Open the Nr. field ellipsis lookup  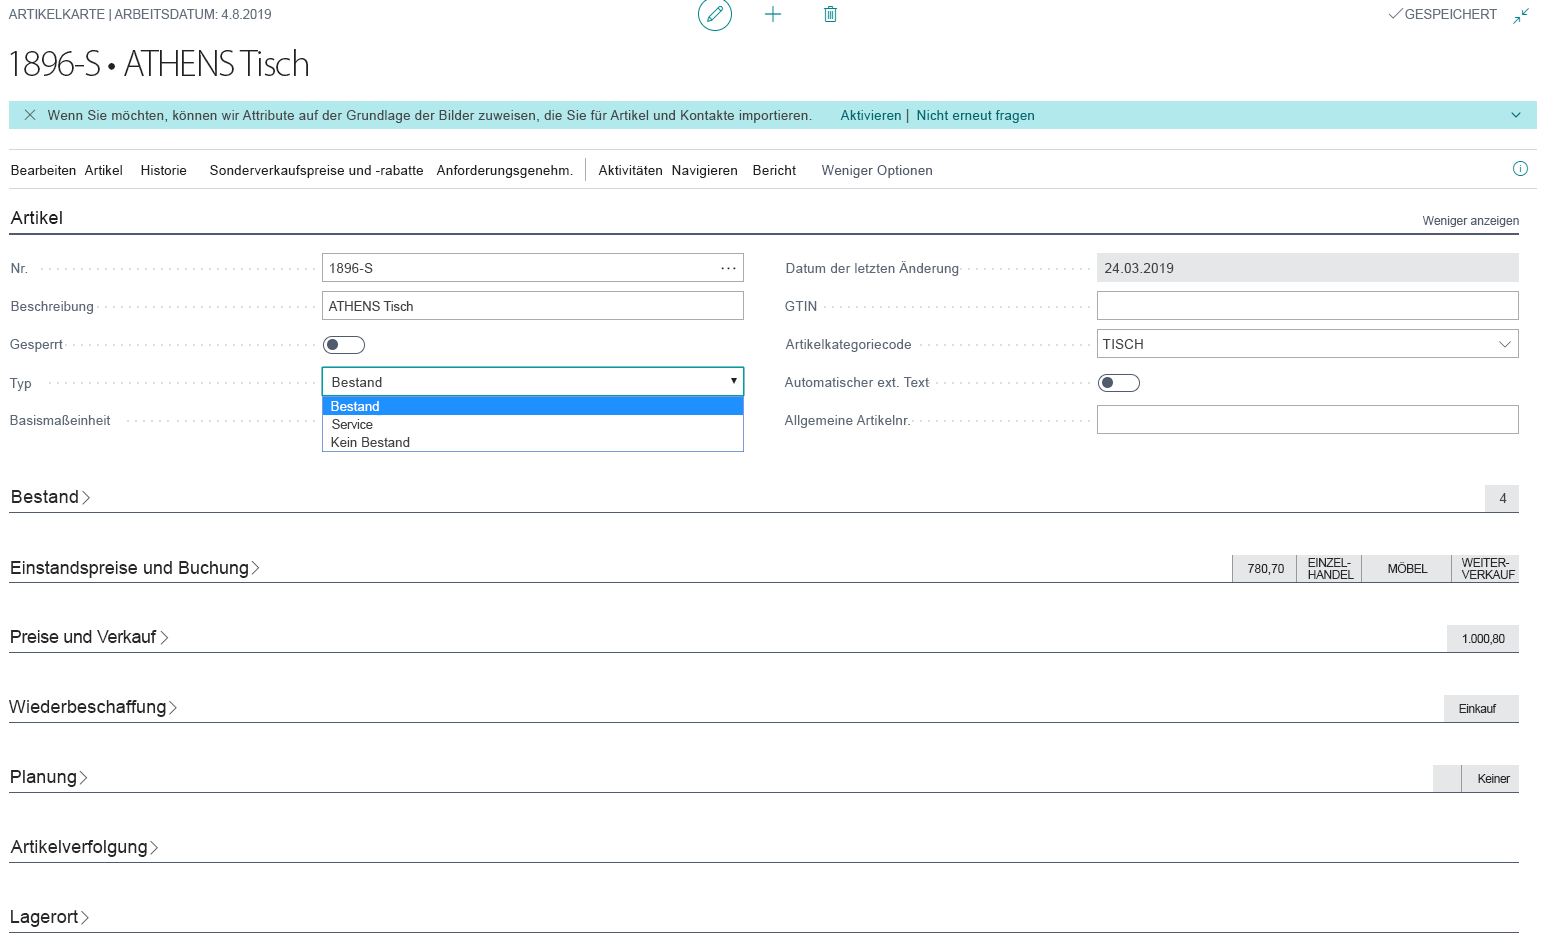pos(729,268)
